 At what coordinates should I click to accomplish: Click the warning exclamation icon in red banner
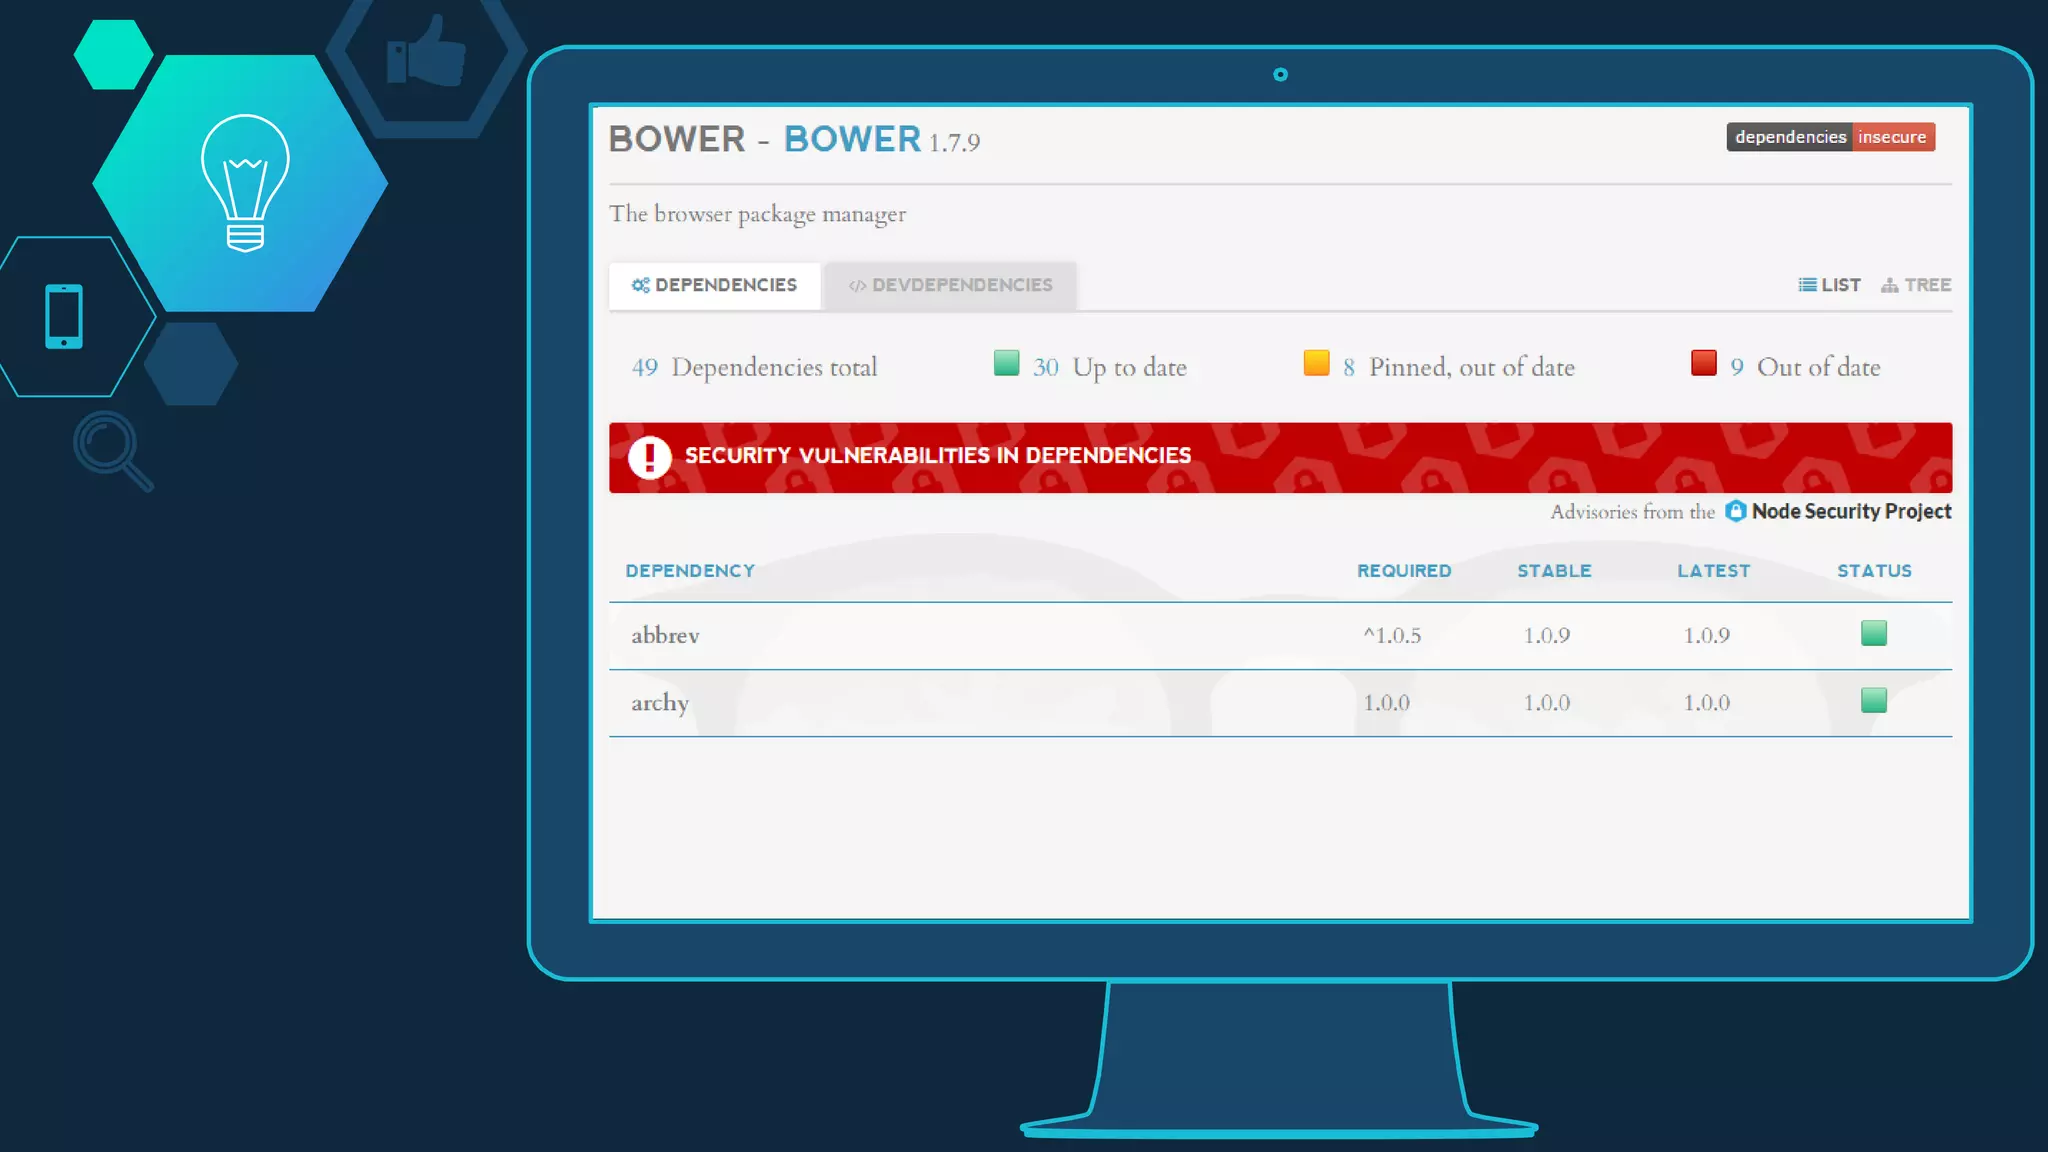[x=650, y=457]
